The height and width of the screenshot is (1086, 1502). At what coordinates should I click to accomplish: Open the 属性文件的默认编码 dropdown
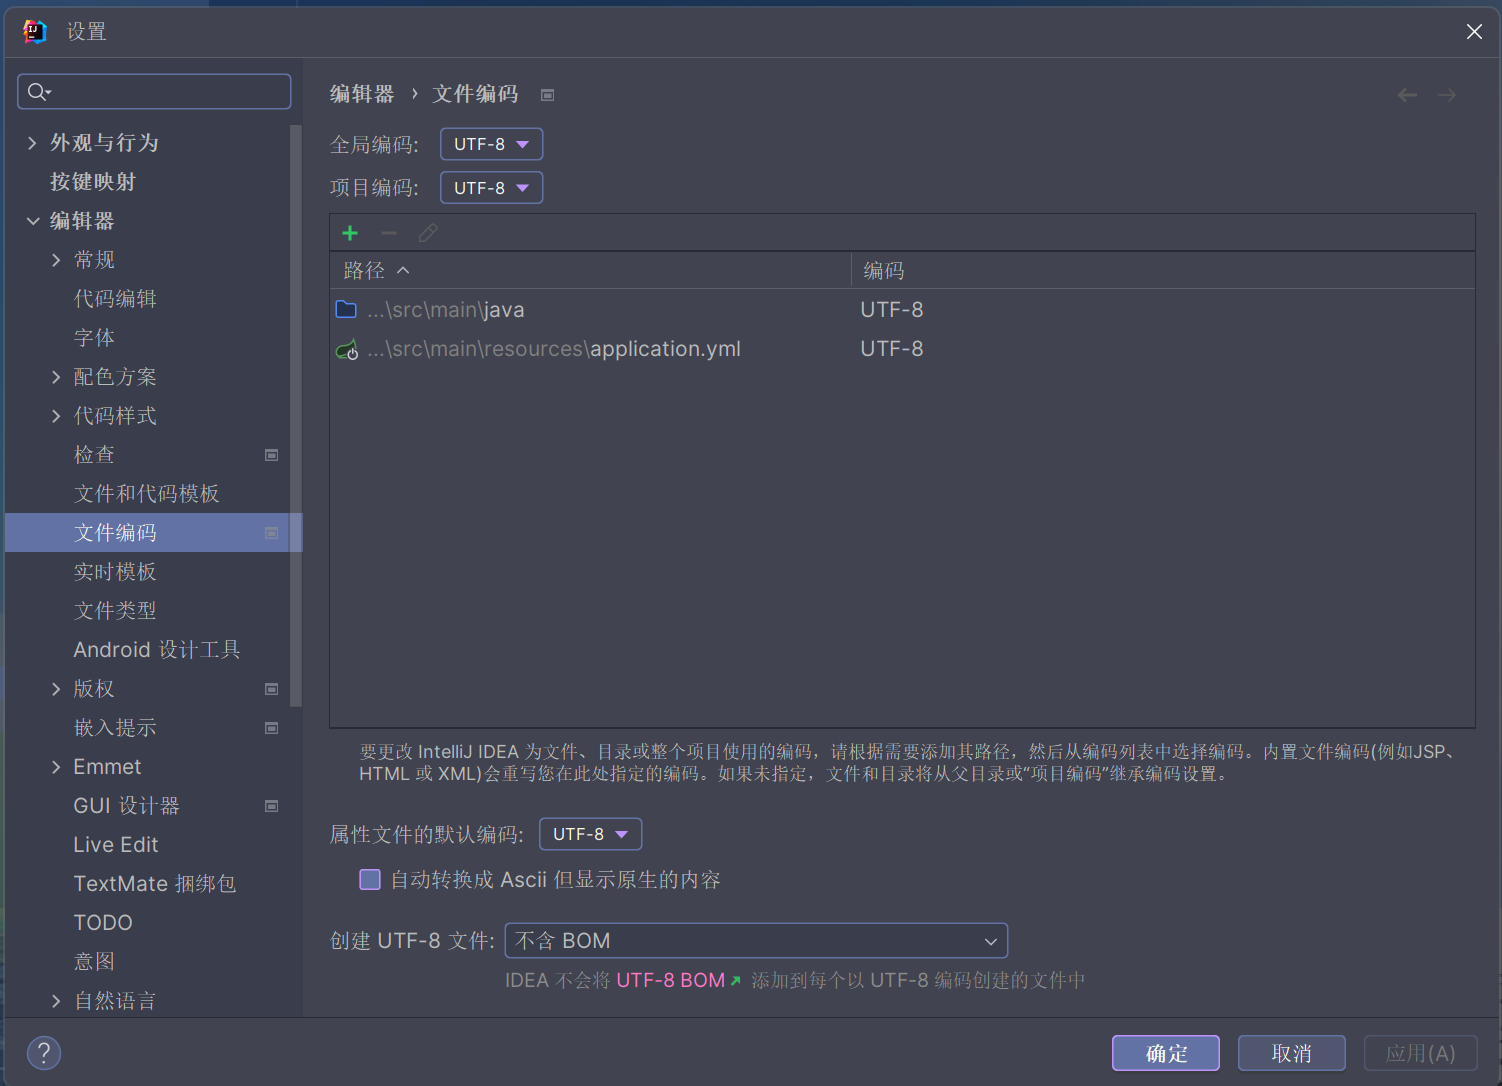coord(590,833)
